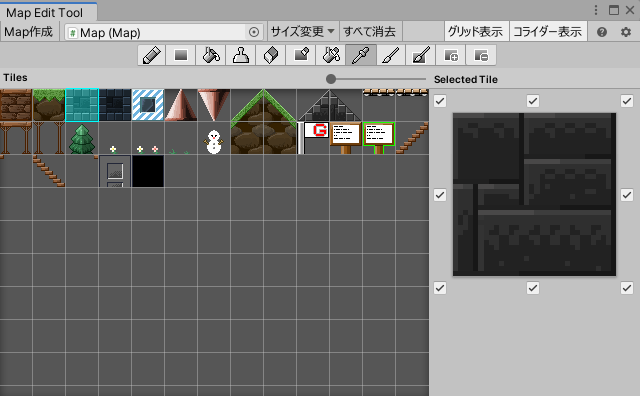The width and height of the screenshot is (640, 396).
Task: Select the rectangle fill tool
Action: pyautogui.click(x=180, y=55)
